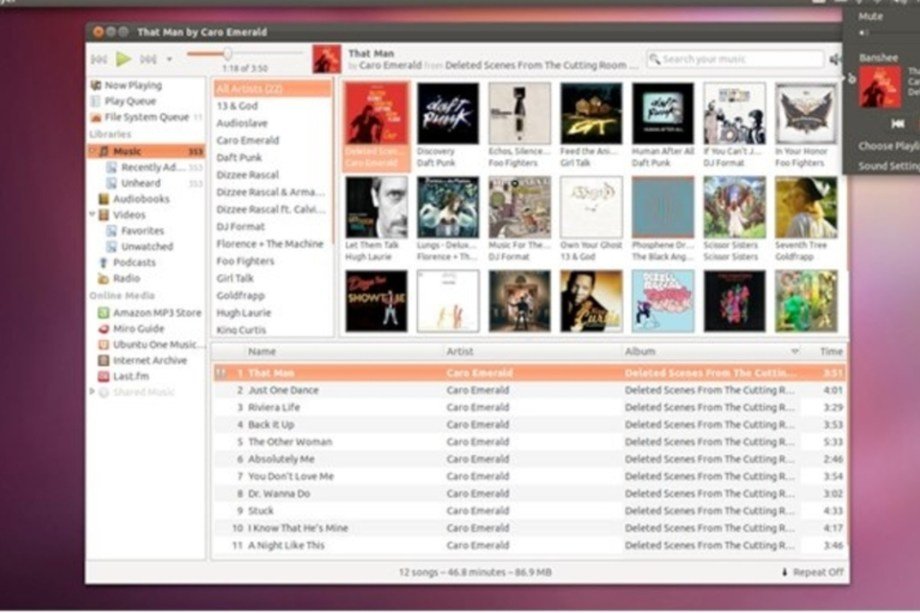Select the track Riviera Life
The height and width of the screenshot is (613, 920).
pos(529,407)
